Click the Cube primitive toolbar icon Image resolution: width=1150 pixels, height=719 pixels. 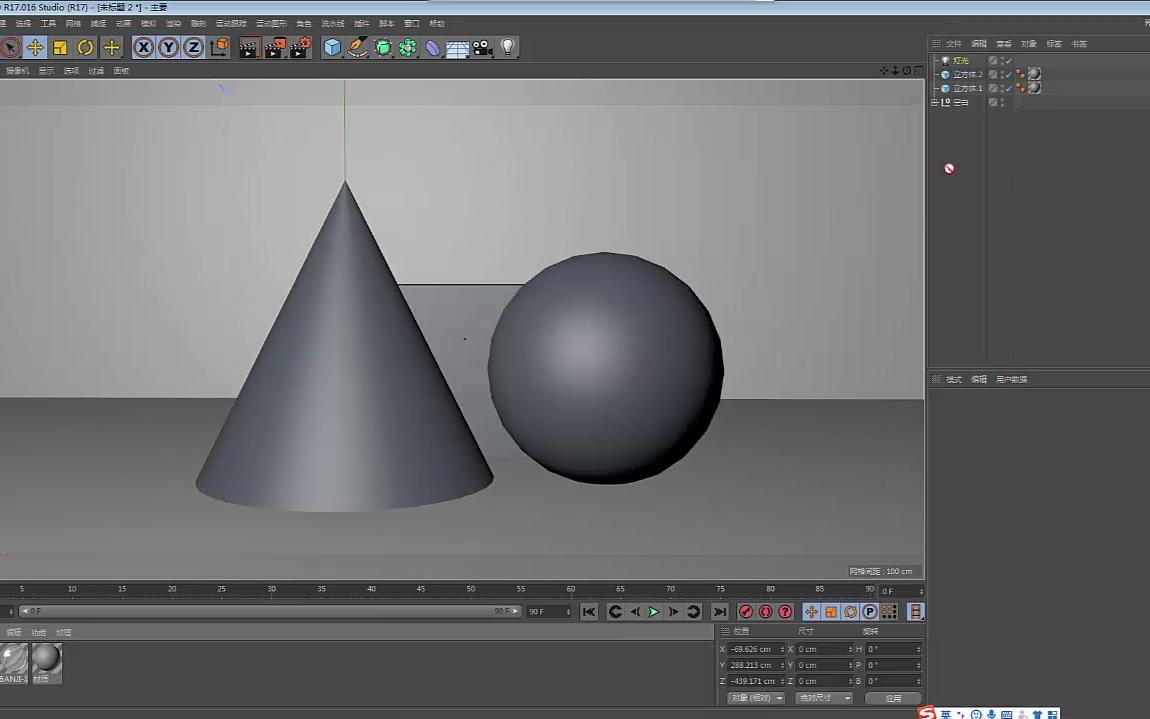332,47
